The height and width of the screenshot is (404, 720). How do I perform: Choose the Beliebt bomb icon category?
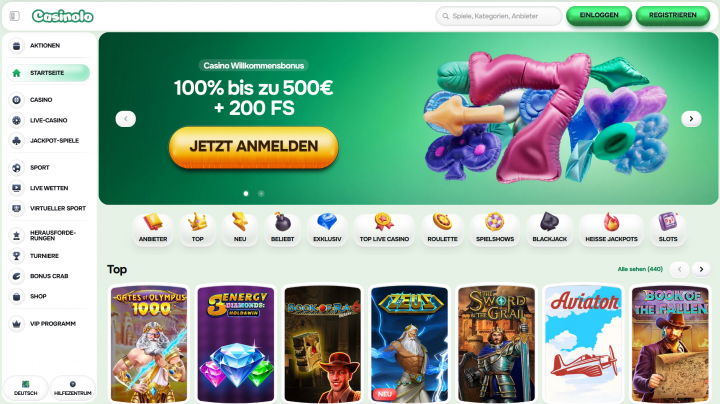pos(282,230)
